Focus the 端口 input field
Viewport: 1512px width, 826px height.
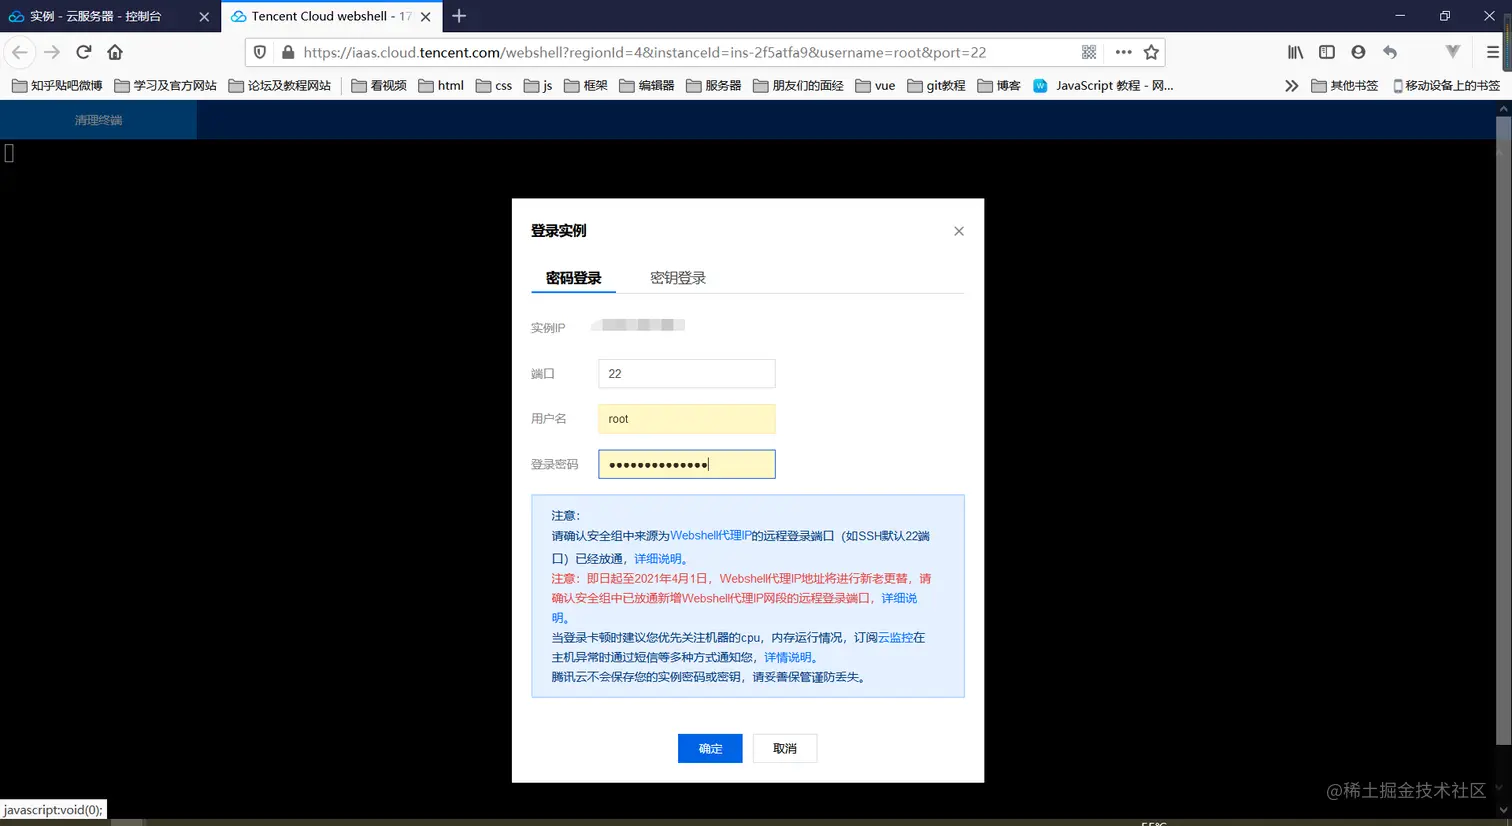tap(687, 374)
